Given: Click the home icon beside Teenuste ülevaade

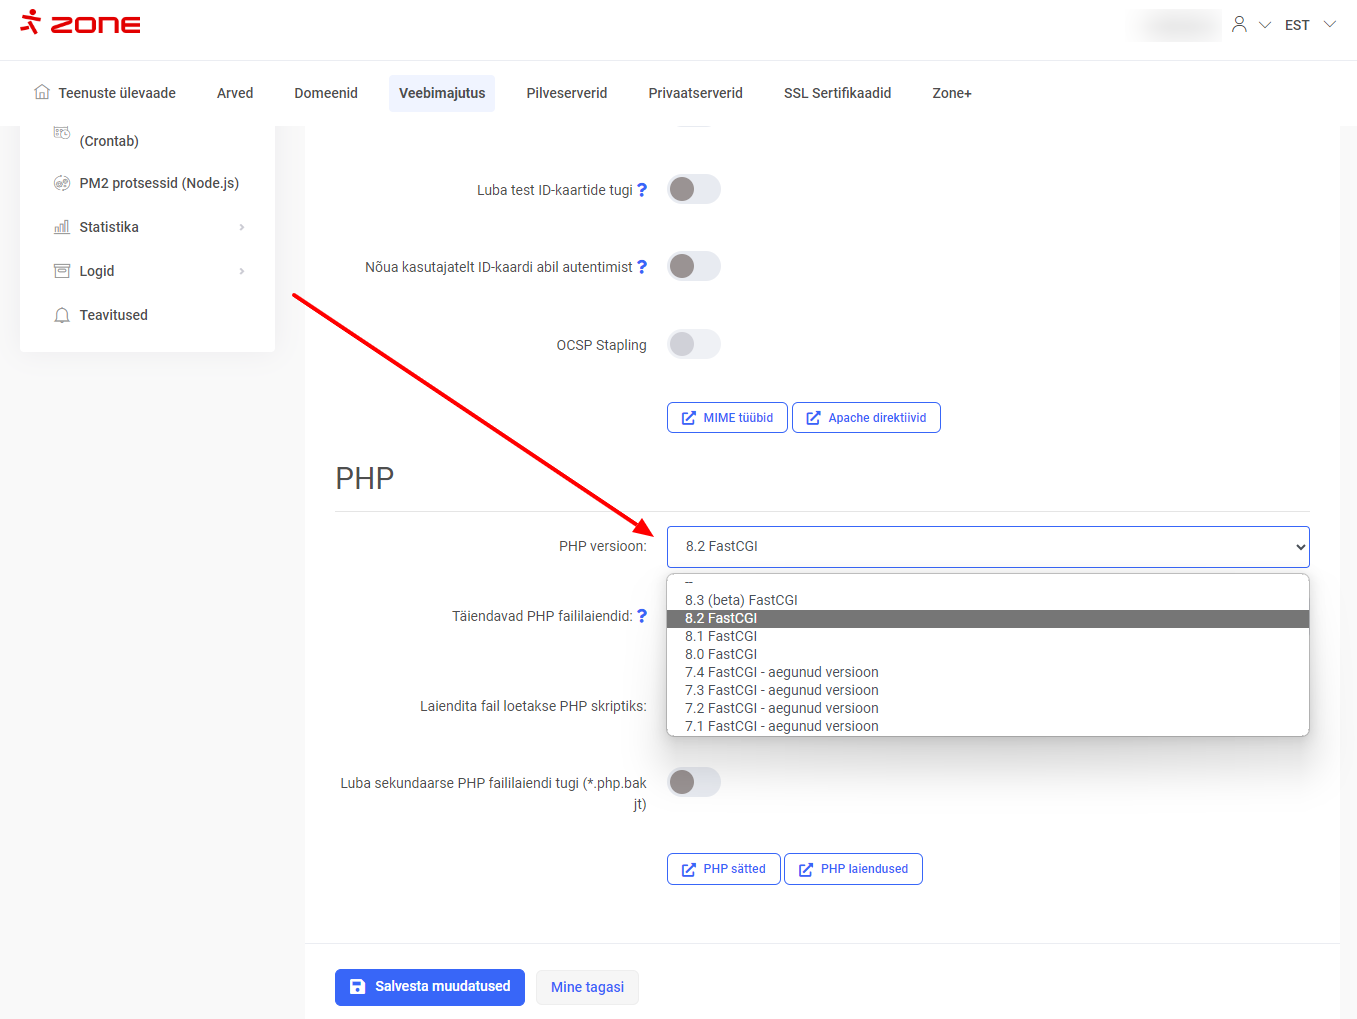Looking at the screenshot, I should click(42, 92).
